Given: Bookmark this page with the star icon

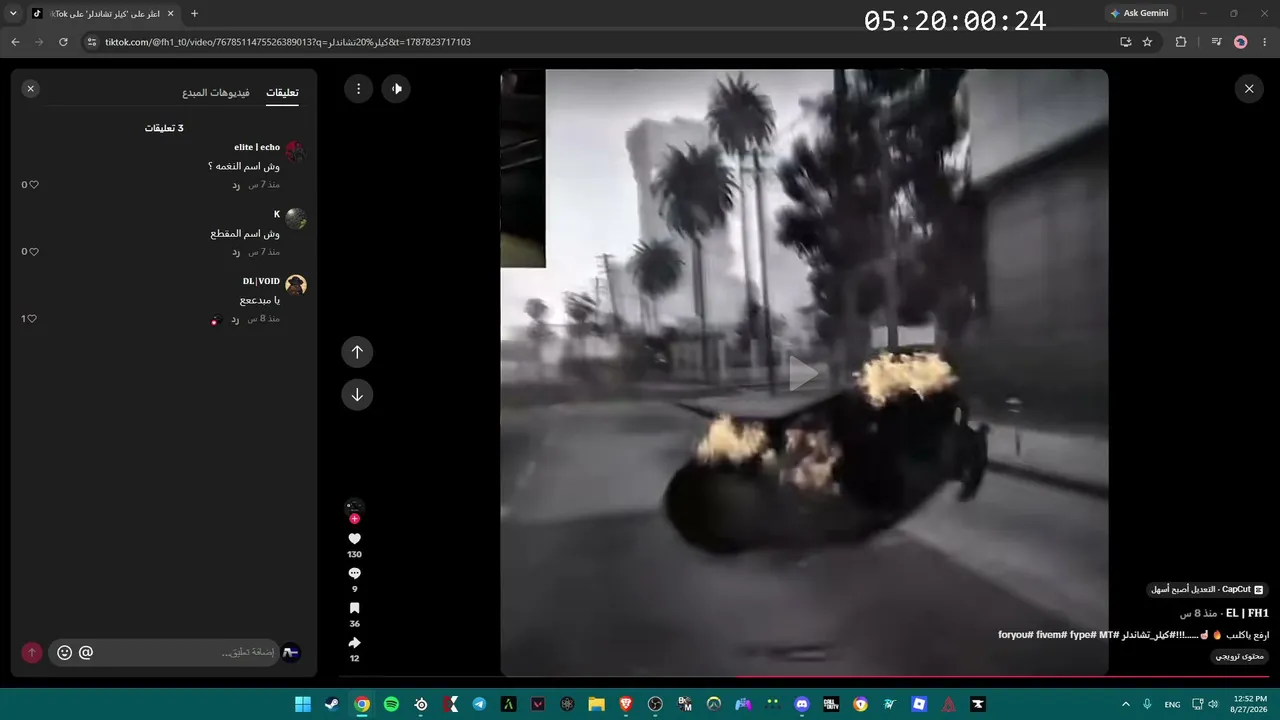Looking at the screenshot, I should (1147, 42).
